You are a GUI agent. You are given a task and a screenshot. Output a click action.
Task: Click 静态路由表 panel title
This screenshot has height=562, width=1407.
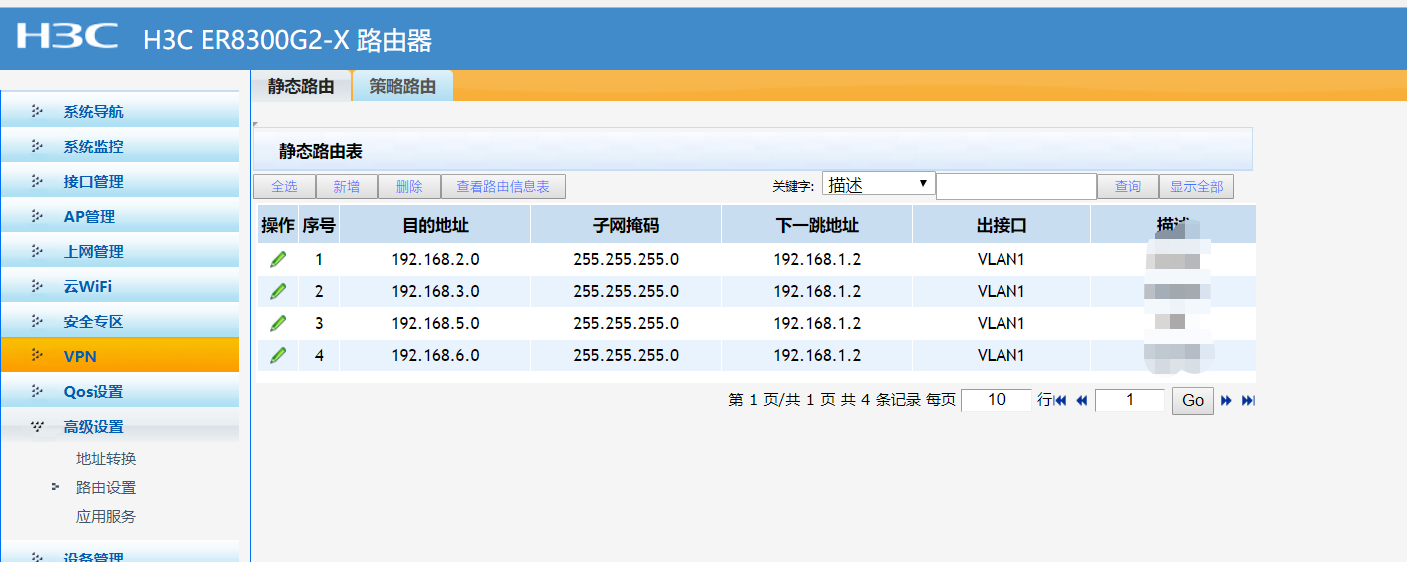pos(320,152)
